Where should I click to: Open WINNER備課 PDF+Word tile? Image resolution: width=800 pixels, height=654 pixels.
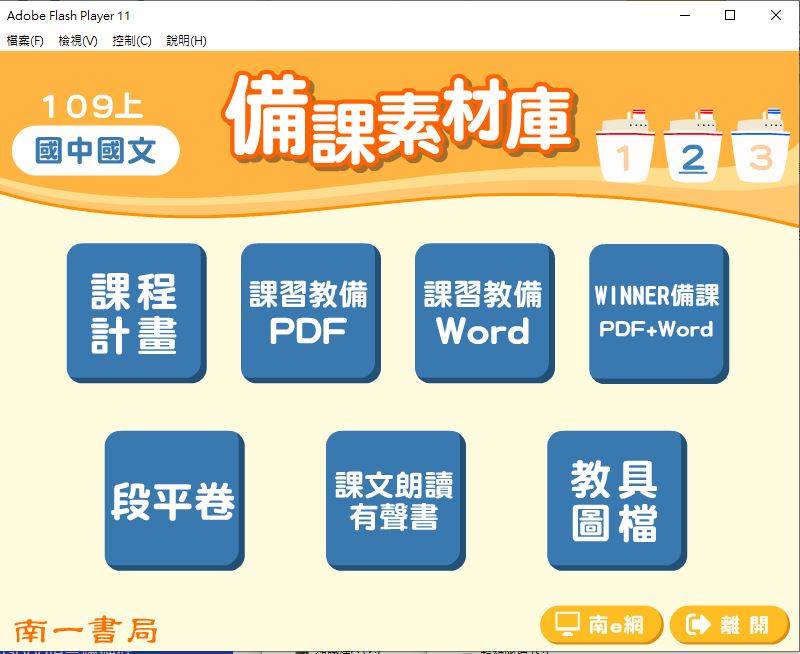[659, 313]
